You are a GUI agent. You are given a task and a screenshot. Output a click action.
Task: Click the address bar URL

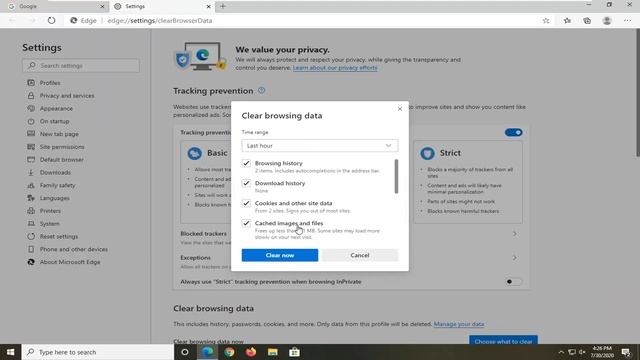[160, 20]
